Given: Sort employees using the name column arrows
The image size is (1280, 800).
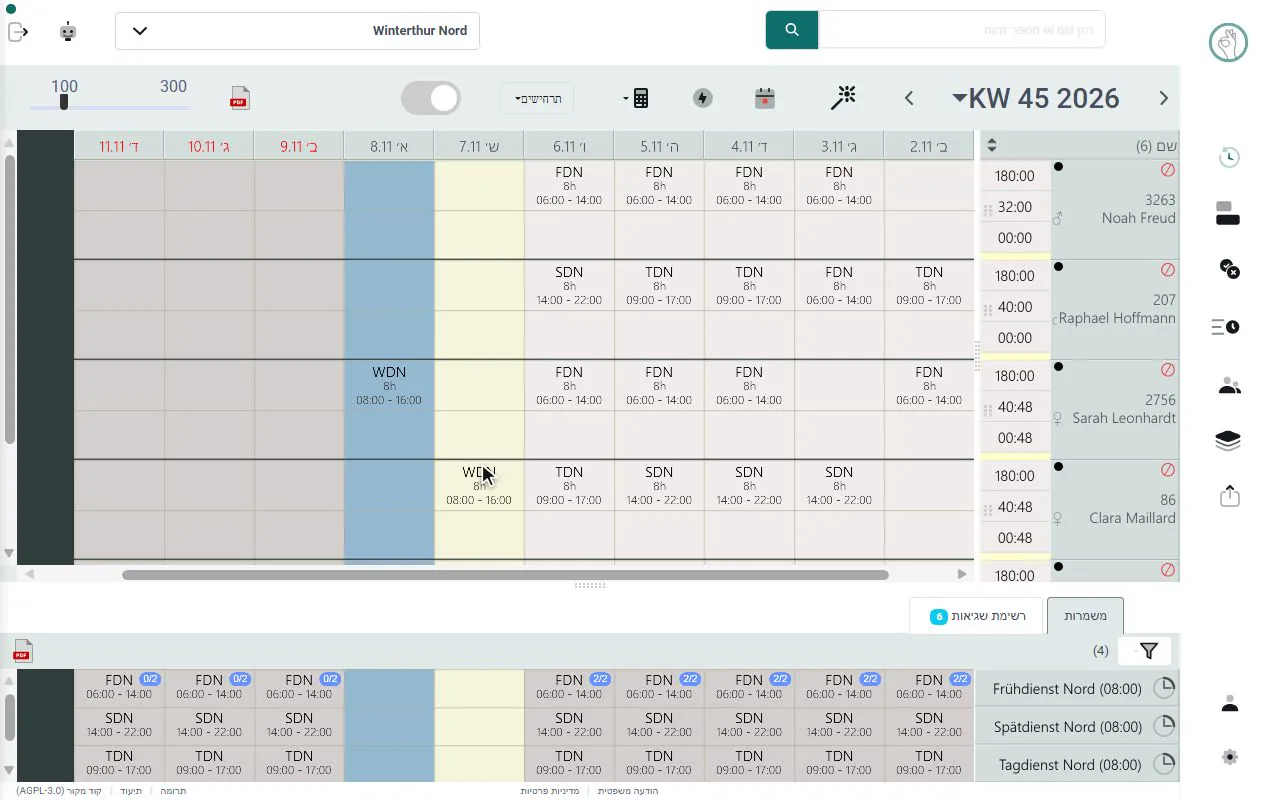Looking at the screenshot, I should coord(991,146).
